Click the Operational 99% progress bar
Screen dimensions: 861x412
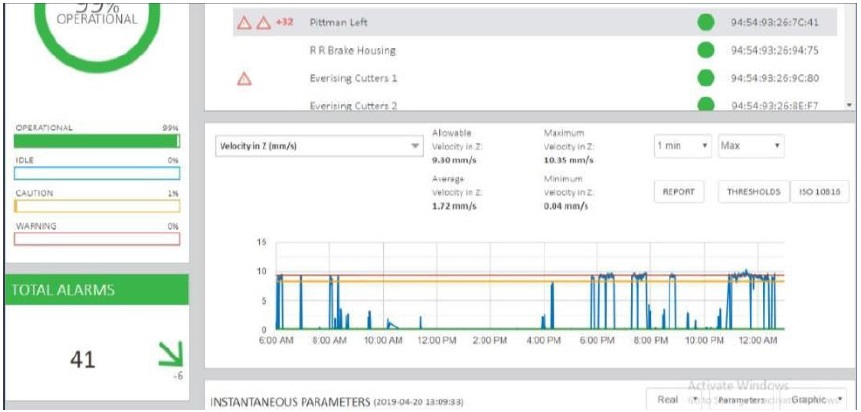pos(97,141)
